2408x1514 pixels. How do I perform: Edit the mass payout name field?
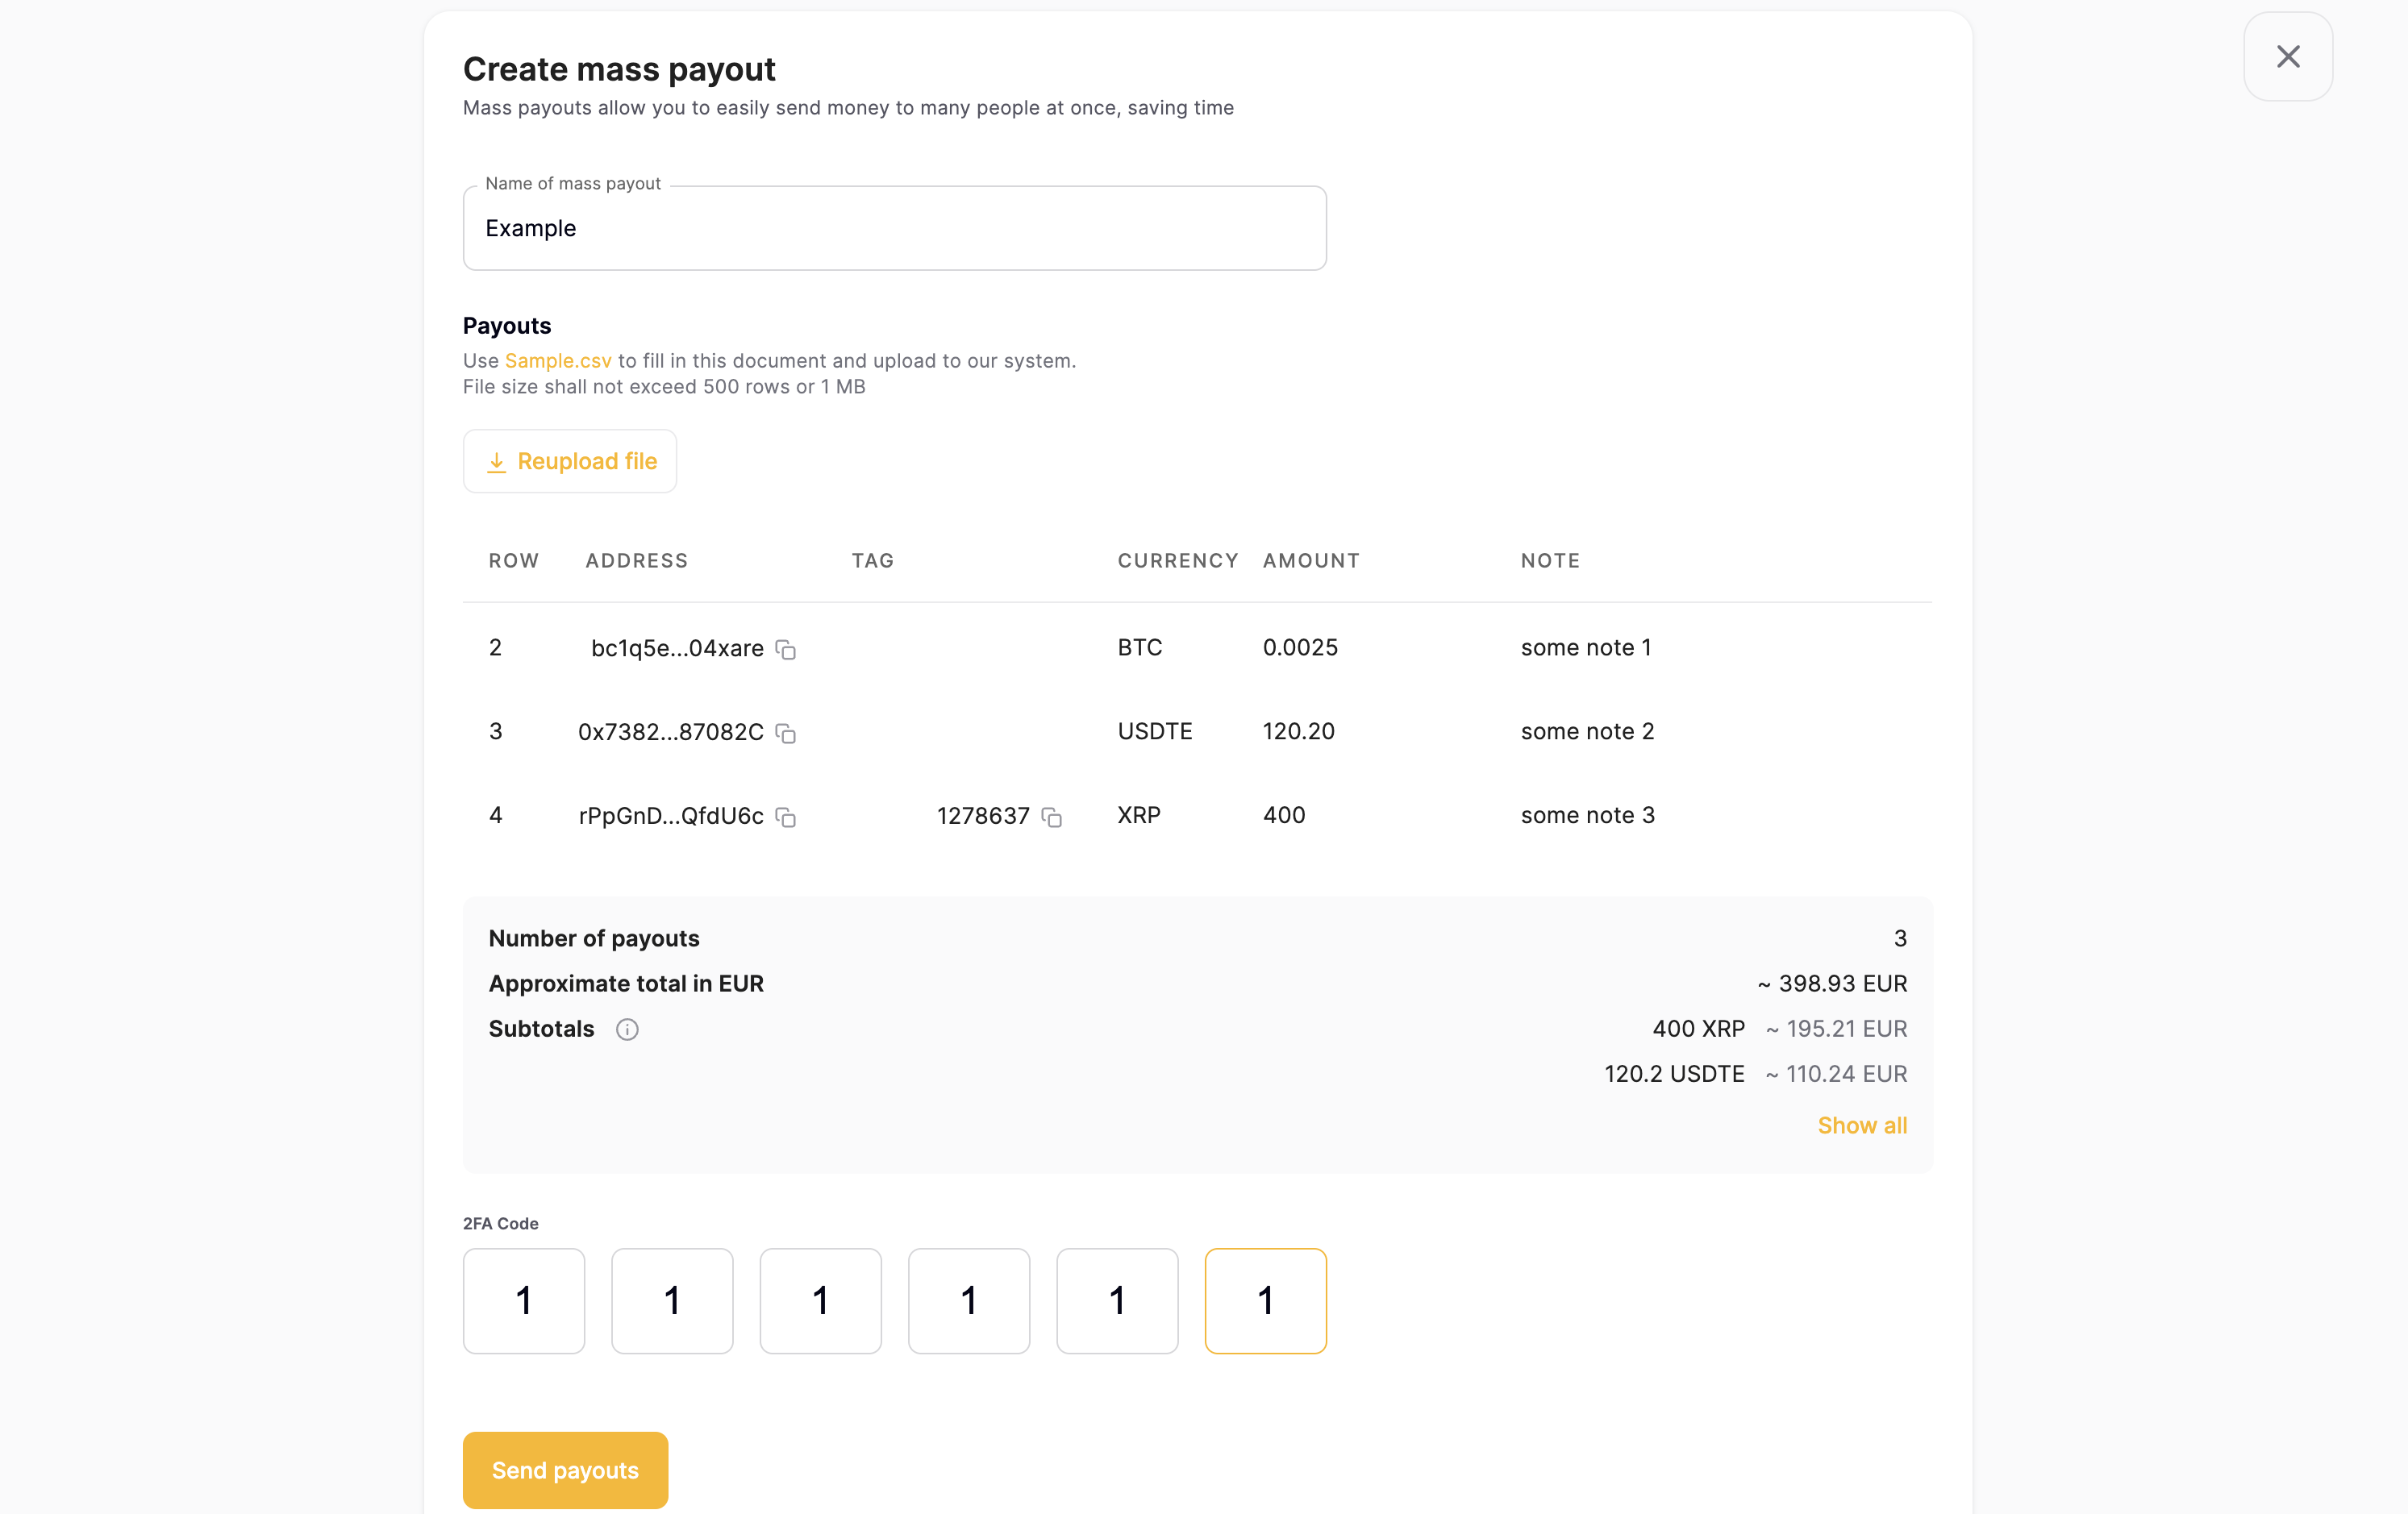coord(894,228)
